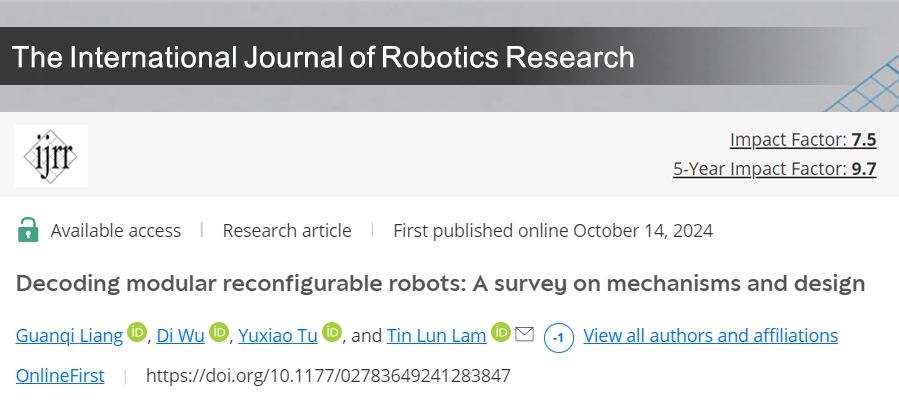
Task: Click the Research article label
Action: pyautogui.click(x=287, y=231)
